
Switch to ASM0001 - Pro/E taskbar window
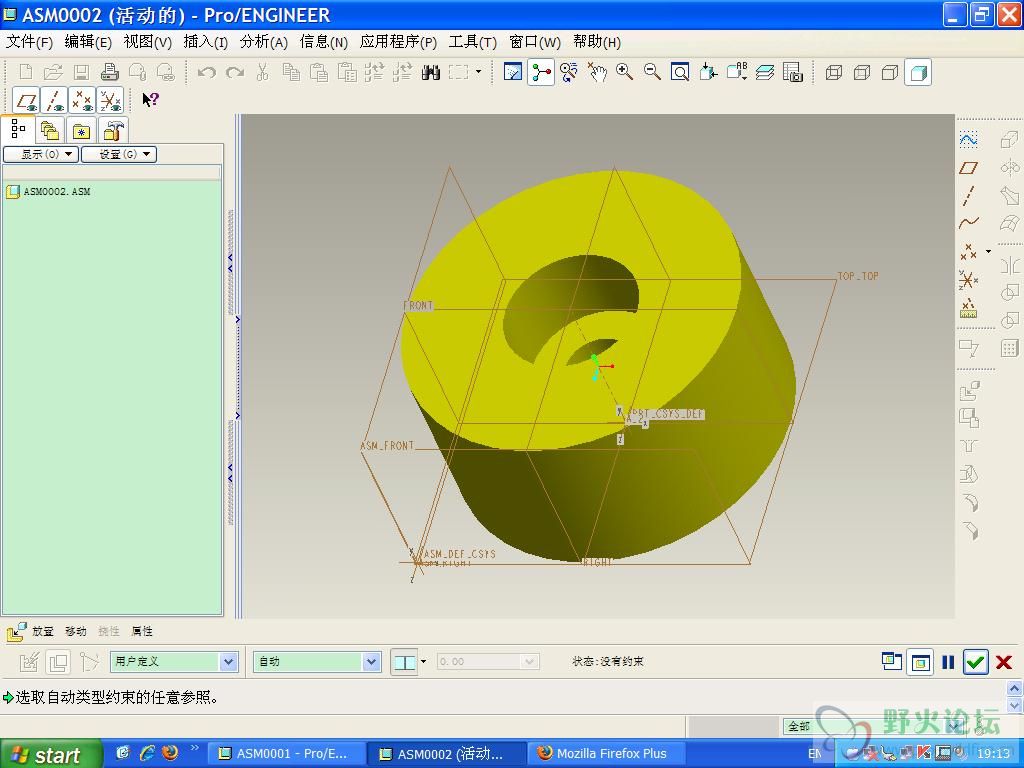(284, 754)
